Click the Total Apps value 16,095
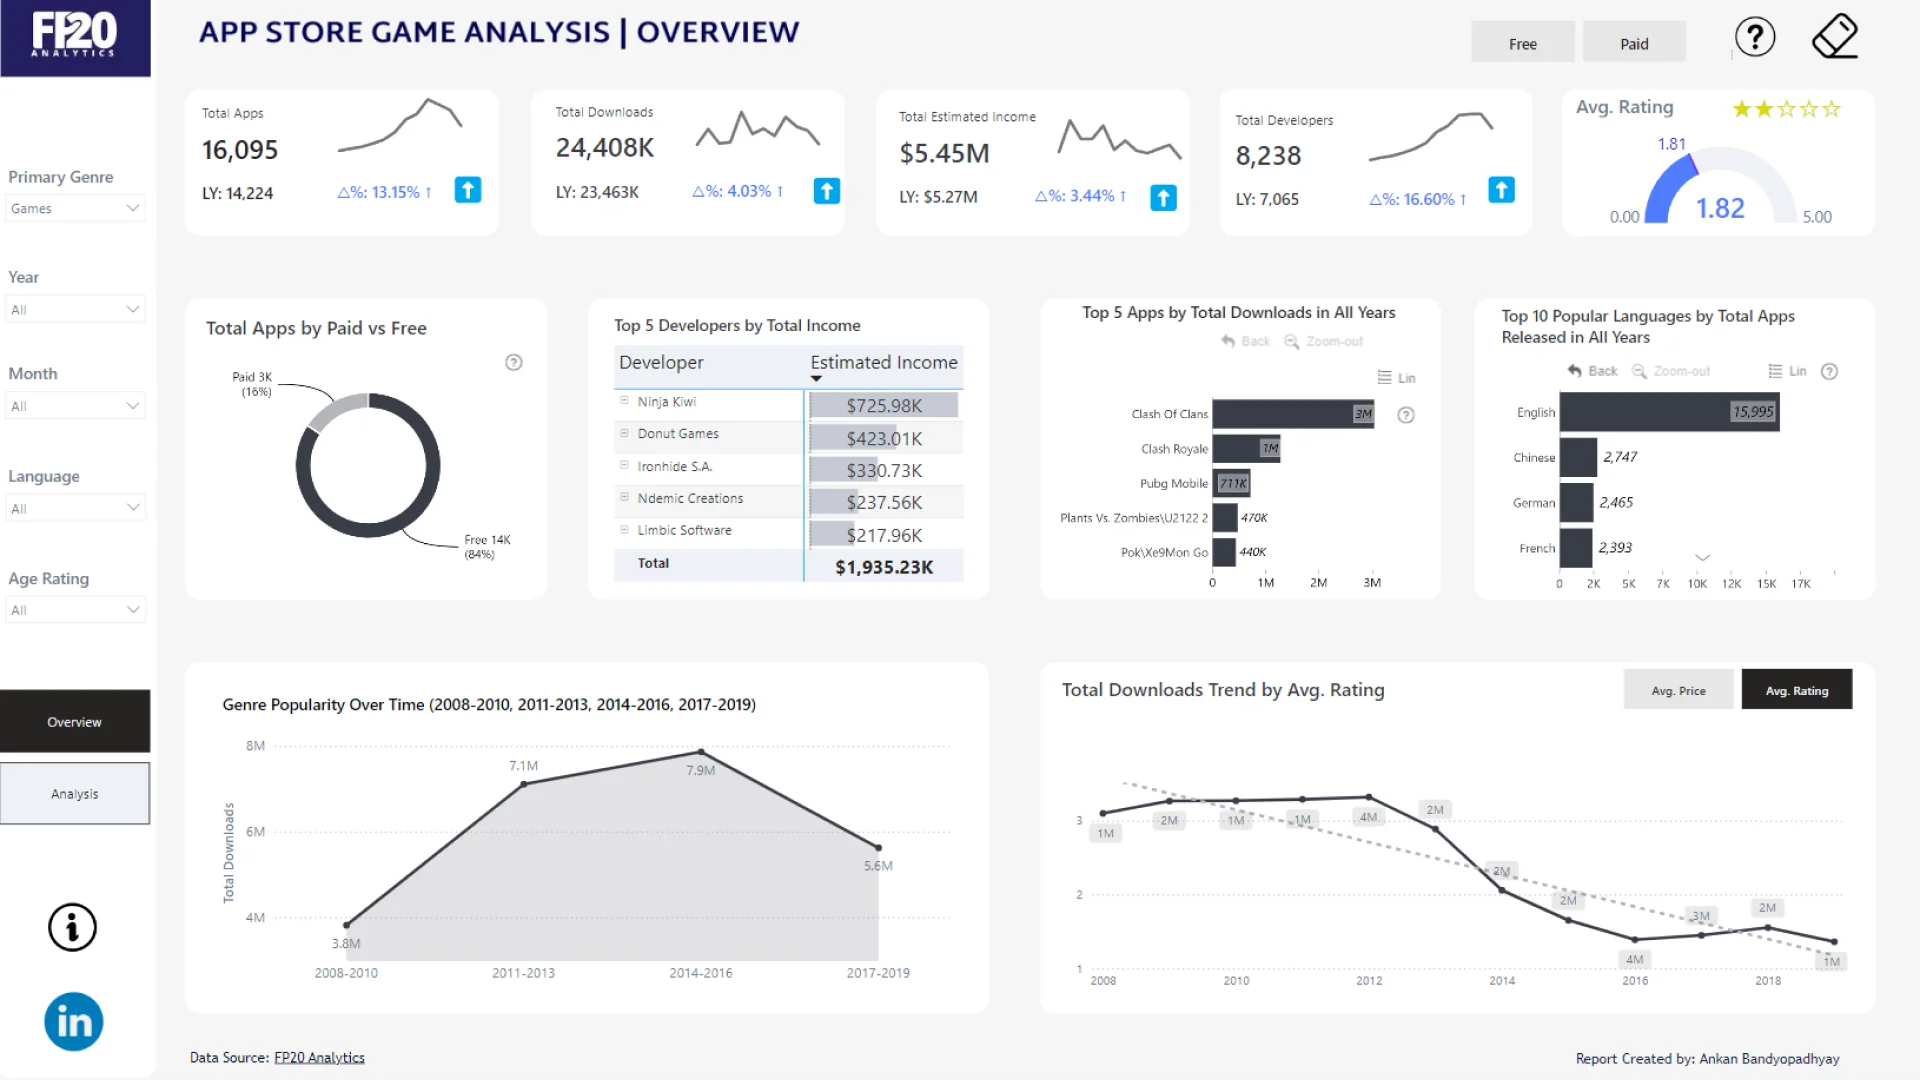The height and width of the screenshot is (1080, 1920). click(x=240, y=150)
